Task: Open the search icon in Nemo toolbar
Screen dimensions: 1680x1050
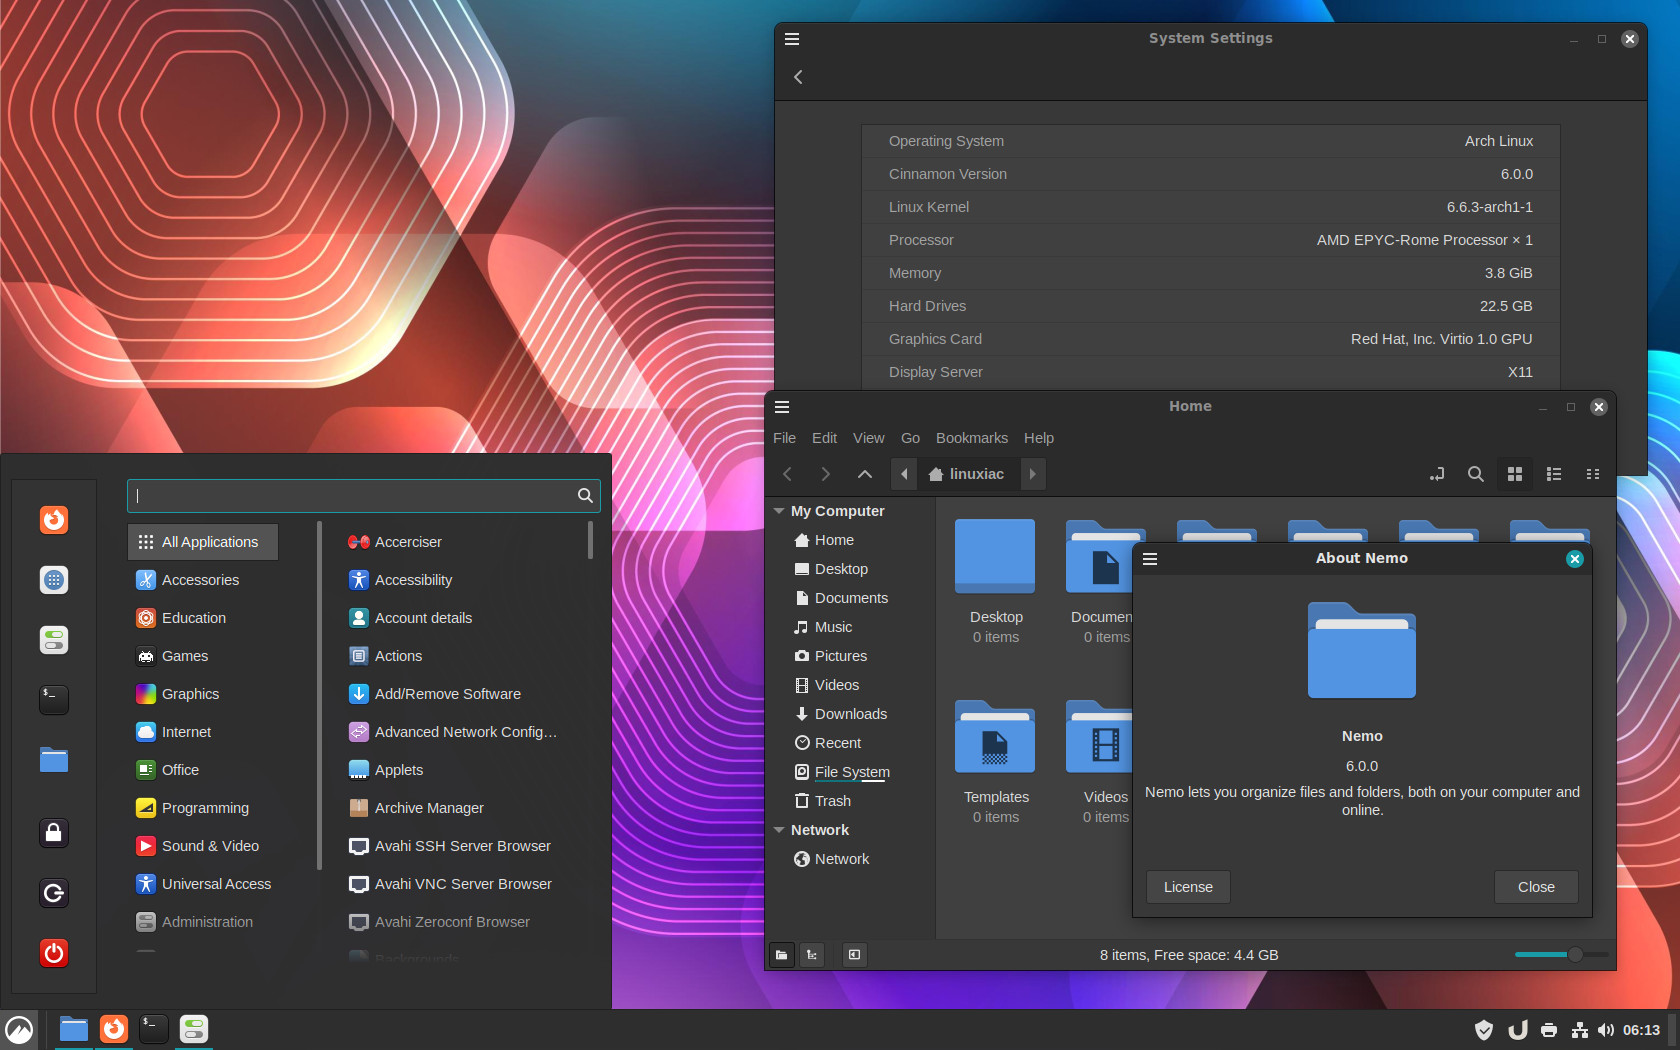Action: [x=1475, y=474]
